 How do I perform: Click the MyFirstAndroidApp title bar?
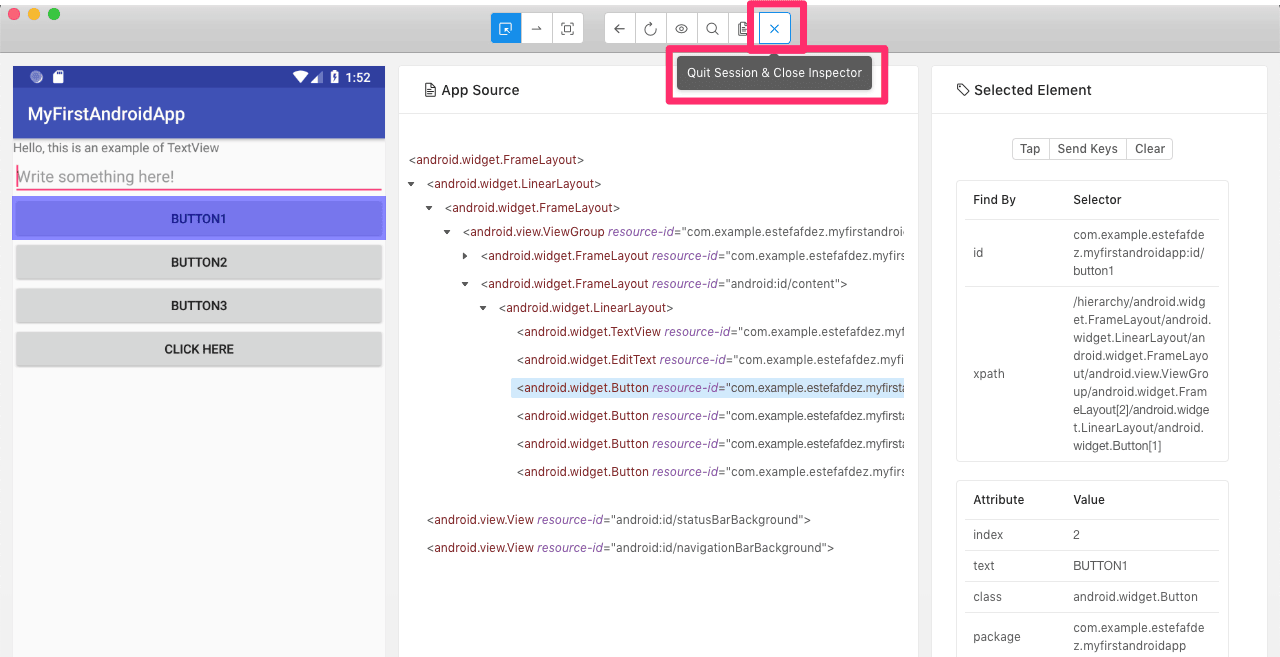(x=199, y=114)
